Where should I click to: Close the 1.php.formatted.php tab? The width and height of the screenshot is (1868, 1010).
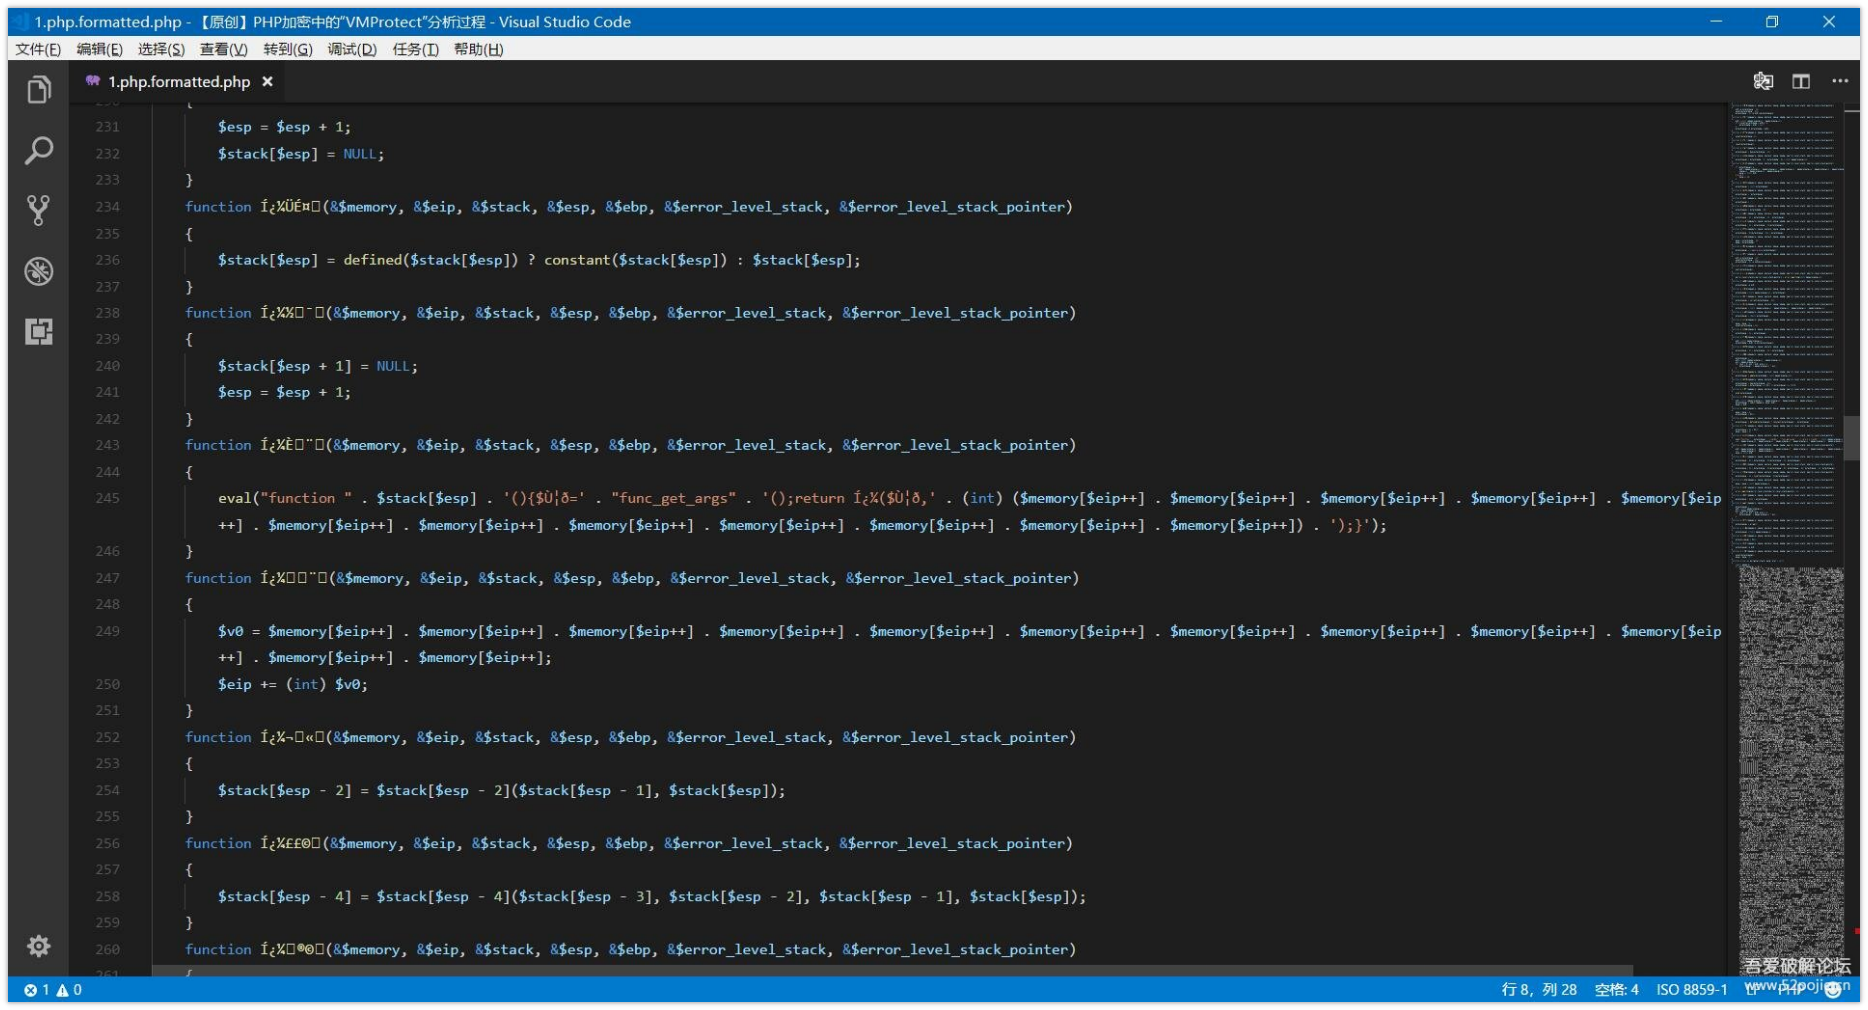point(267,81)
